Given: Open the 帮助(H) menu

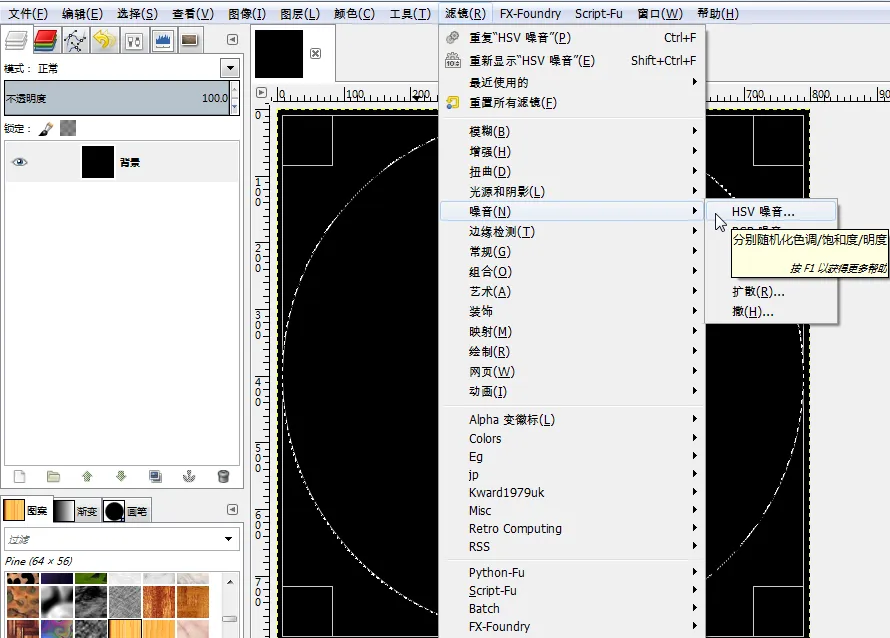Looking at the screenshot, I should (718, 14).
